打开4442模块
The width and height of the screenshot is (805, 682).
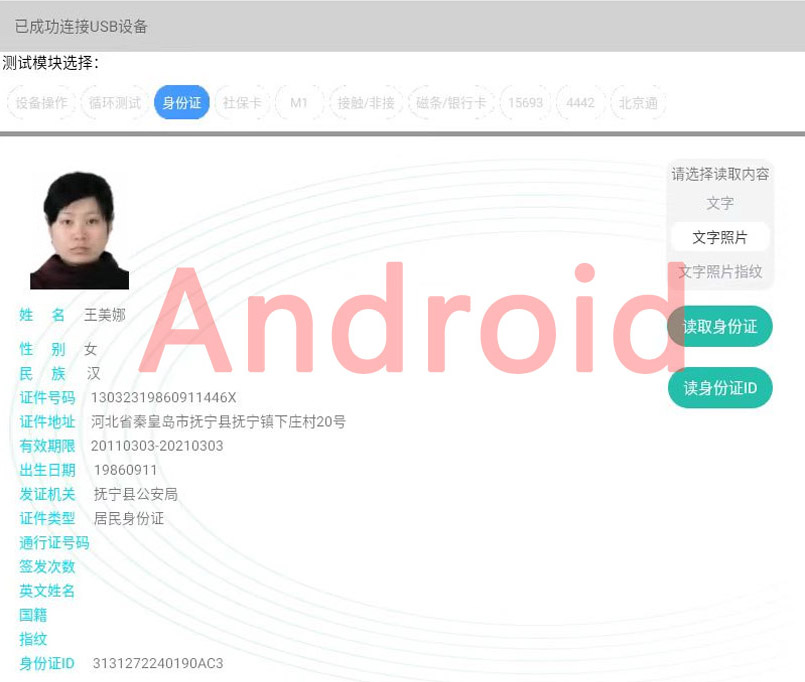point(579,103)
